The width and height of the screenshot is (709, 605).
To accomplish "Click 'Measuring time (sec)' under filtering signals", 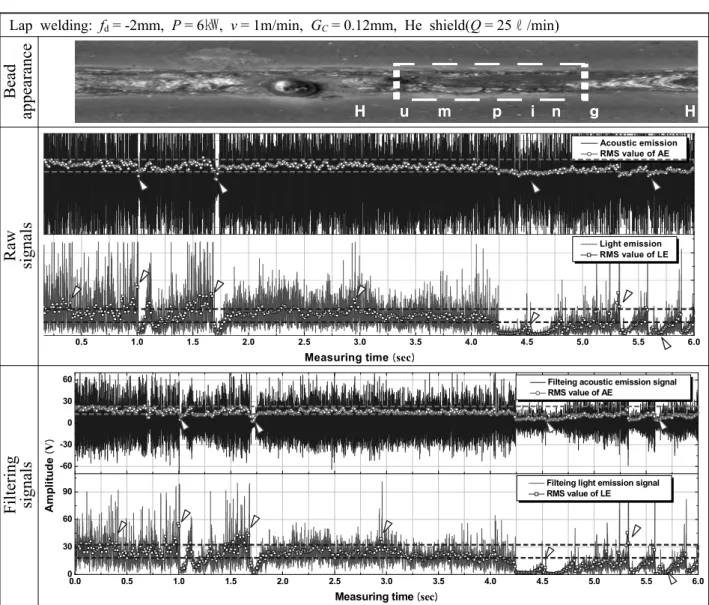I will tap(386, 596).
